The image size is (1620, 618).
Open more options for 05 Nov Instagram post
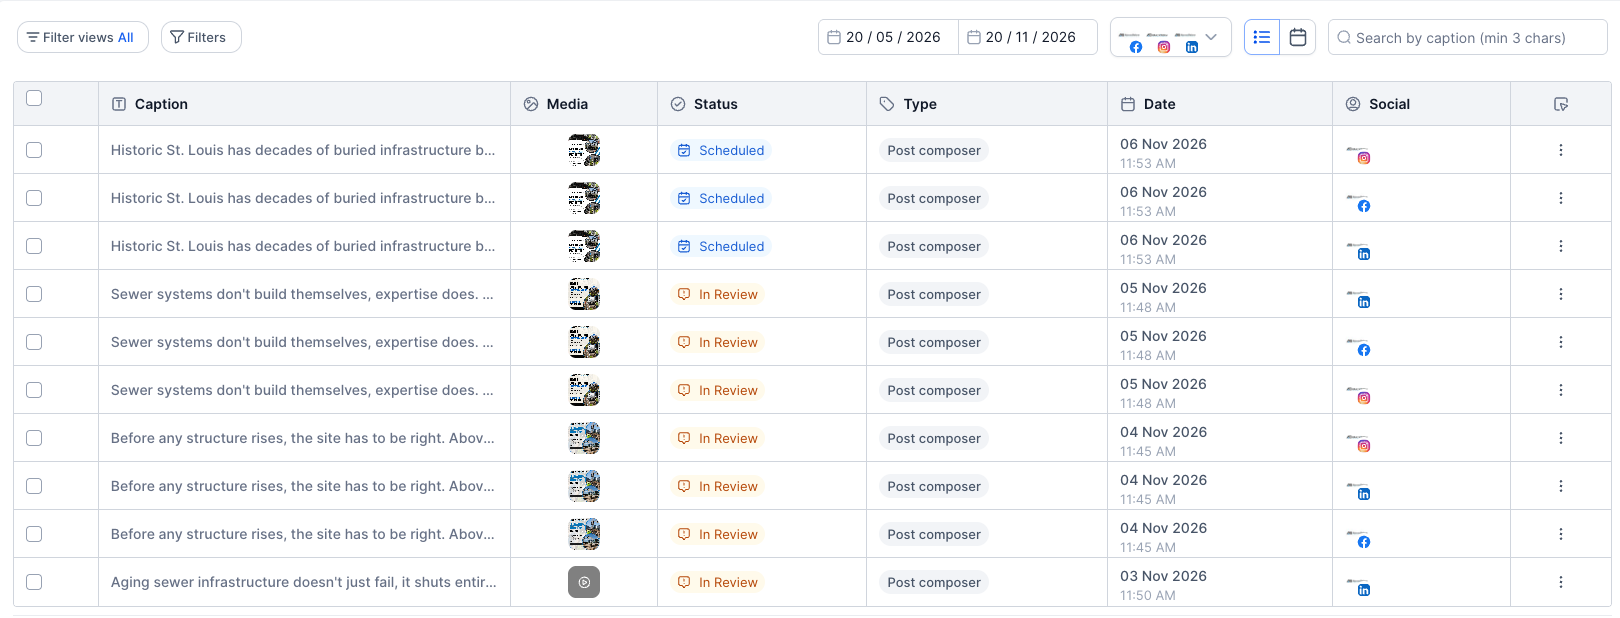(1561, 390)
